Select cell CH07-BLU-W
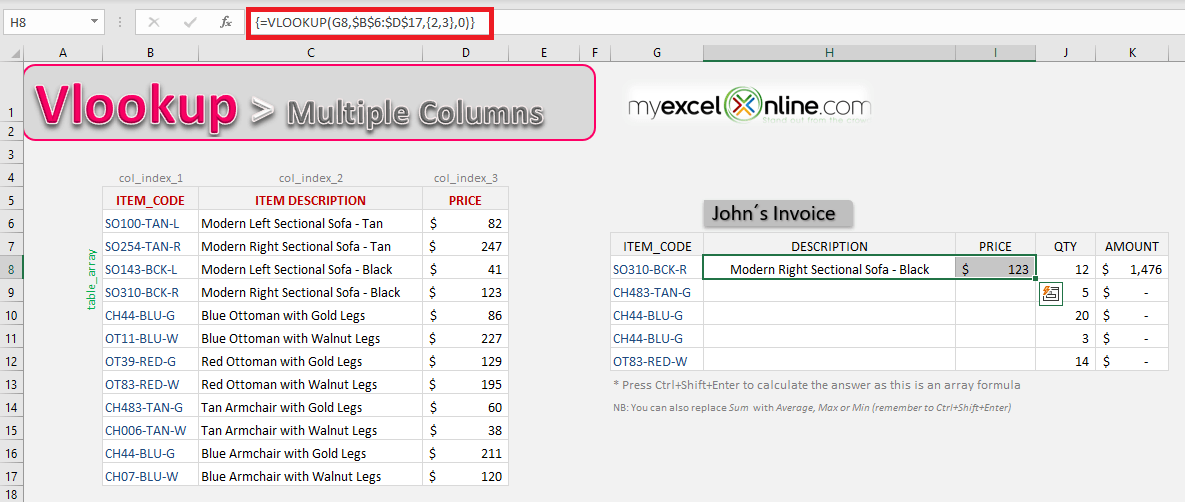The width and height of the screenshot is (1185, 502). click(x=150, y=476)
